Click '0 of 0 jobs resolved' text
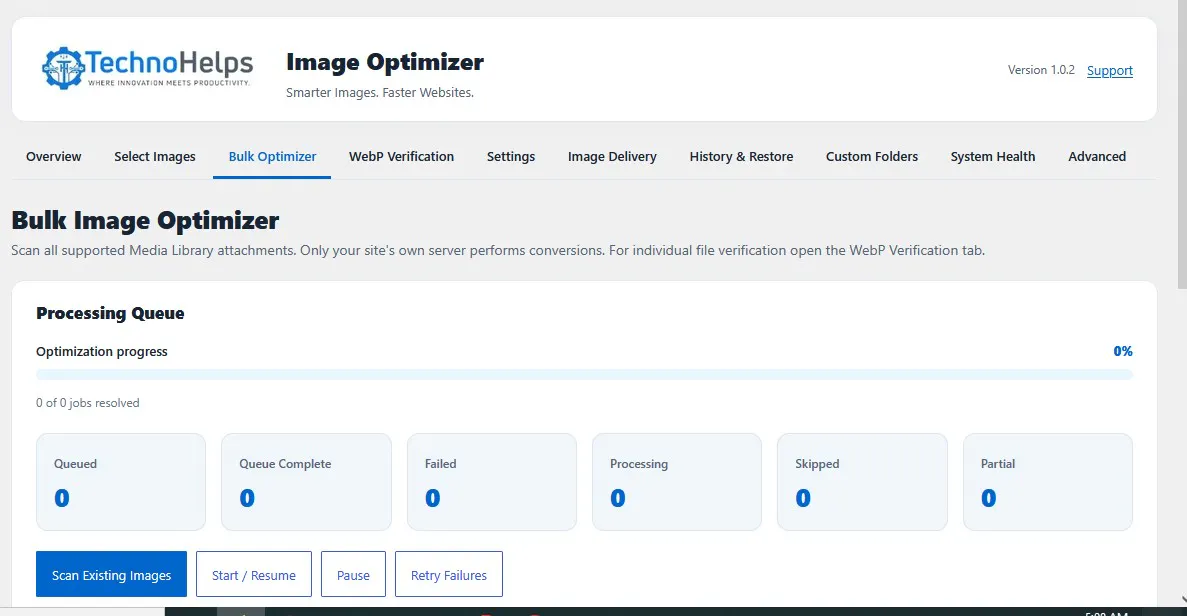1187x616 pixels. pyautogui.click(x=88, y=403)
